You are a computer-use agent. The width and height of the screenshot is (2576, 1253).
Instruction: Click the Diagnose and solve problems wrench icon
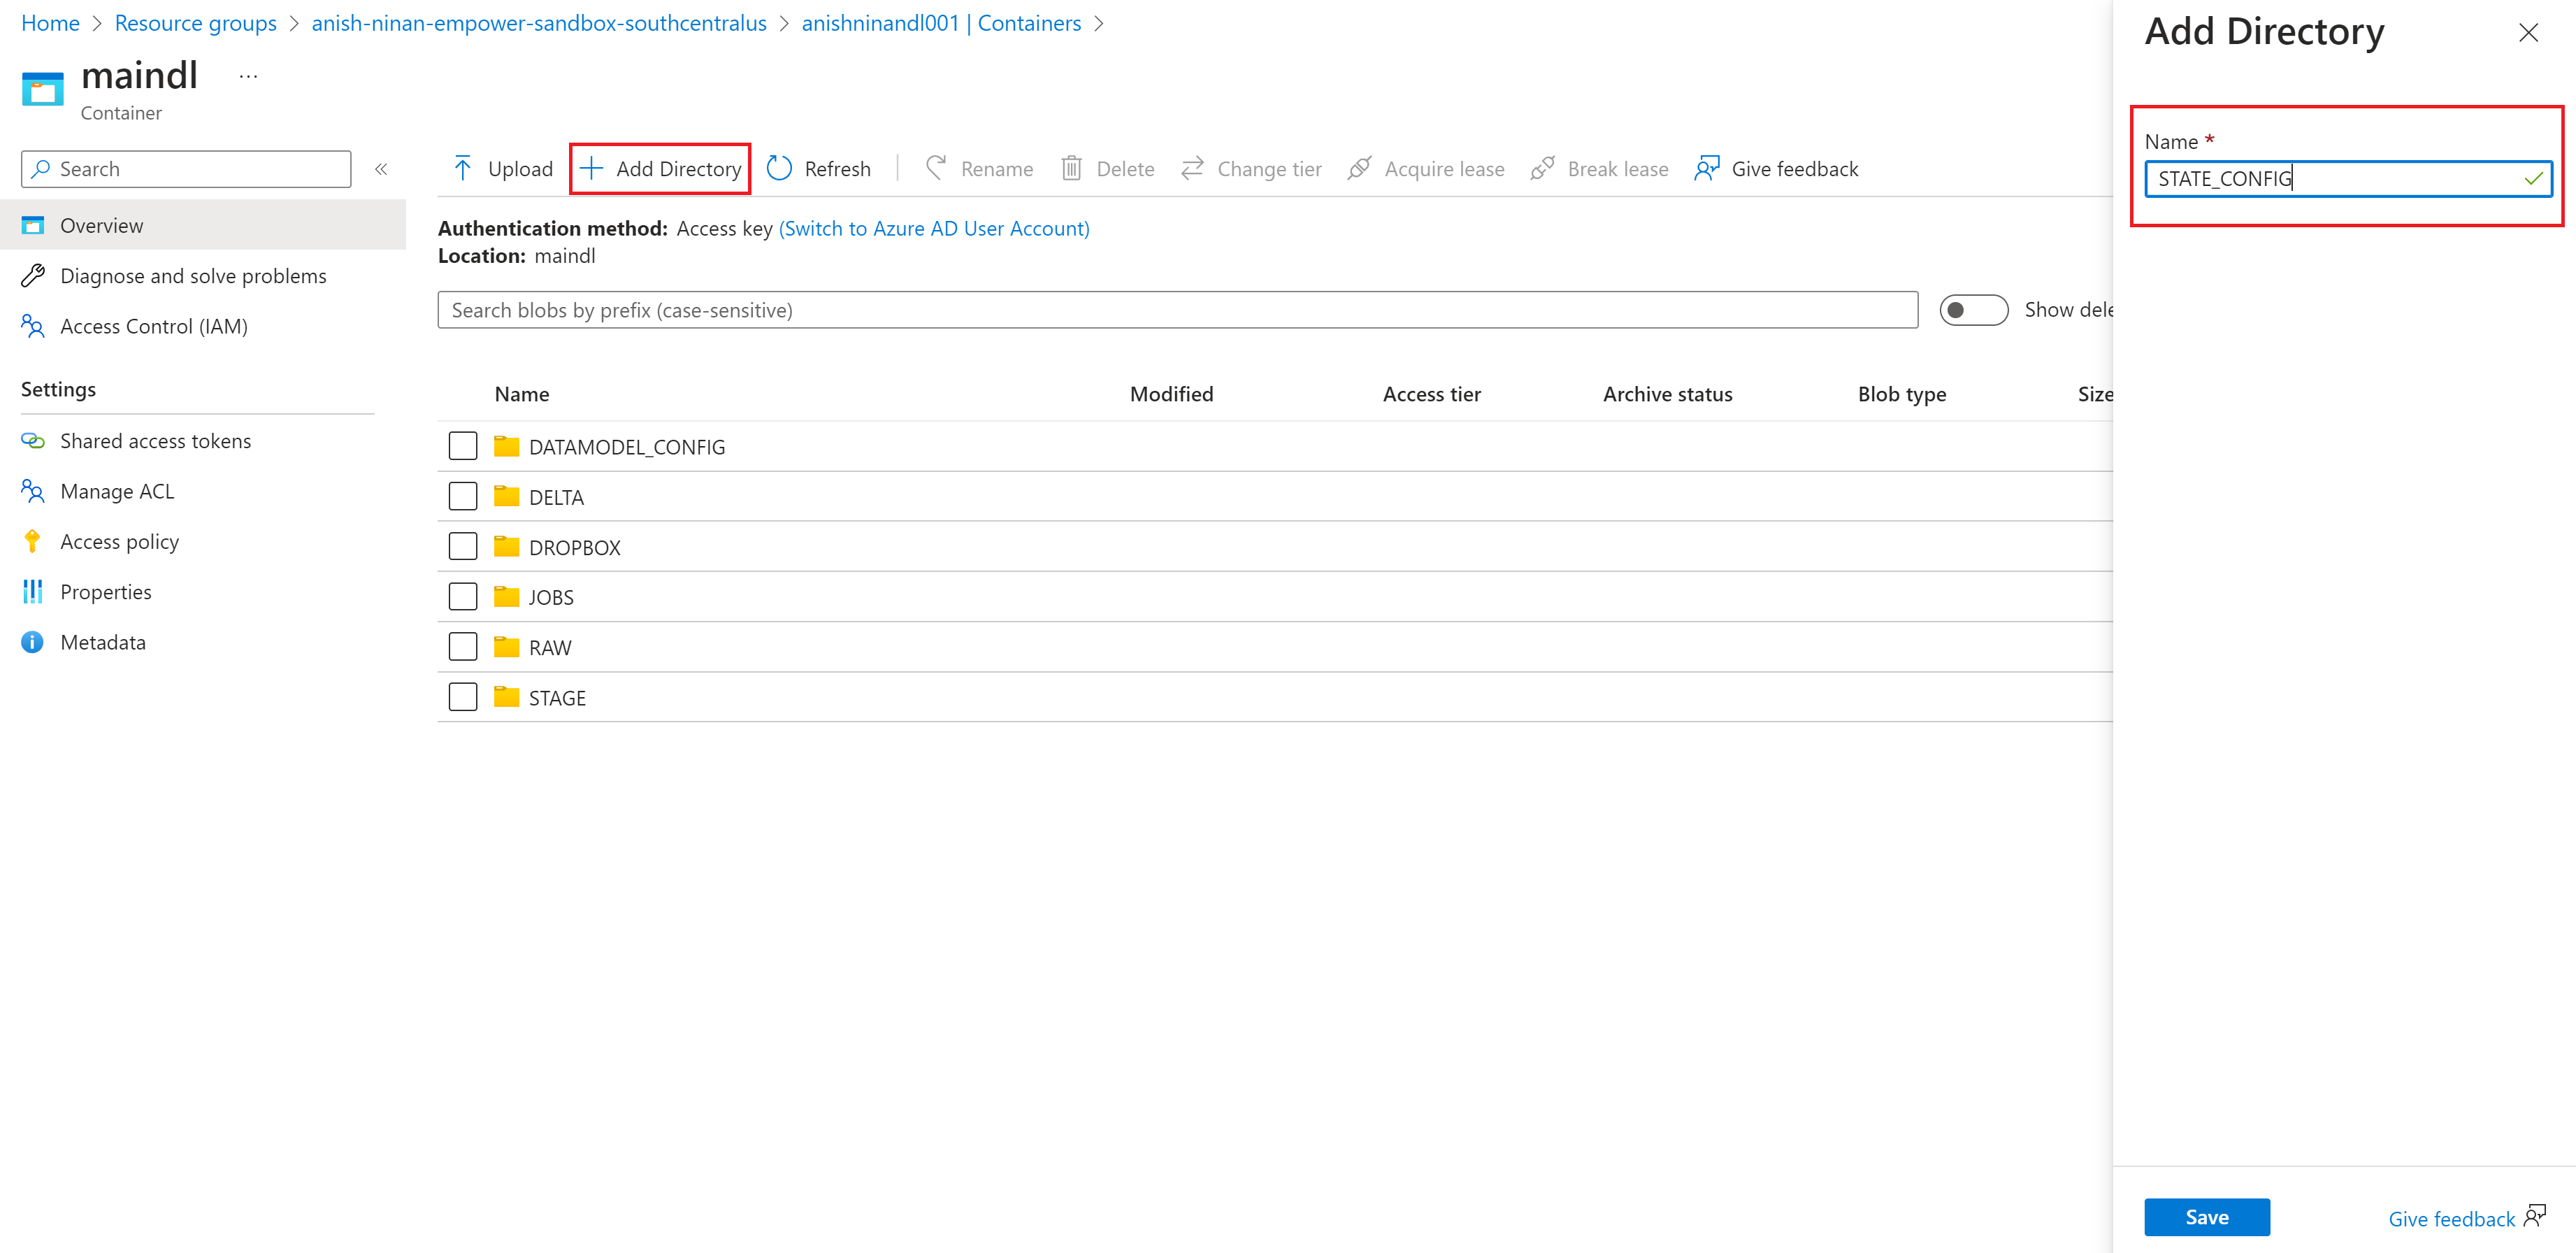click(x=33, y=275)
